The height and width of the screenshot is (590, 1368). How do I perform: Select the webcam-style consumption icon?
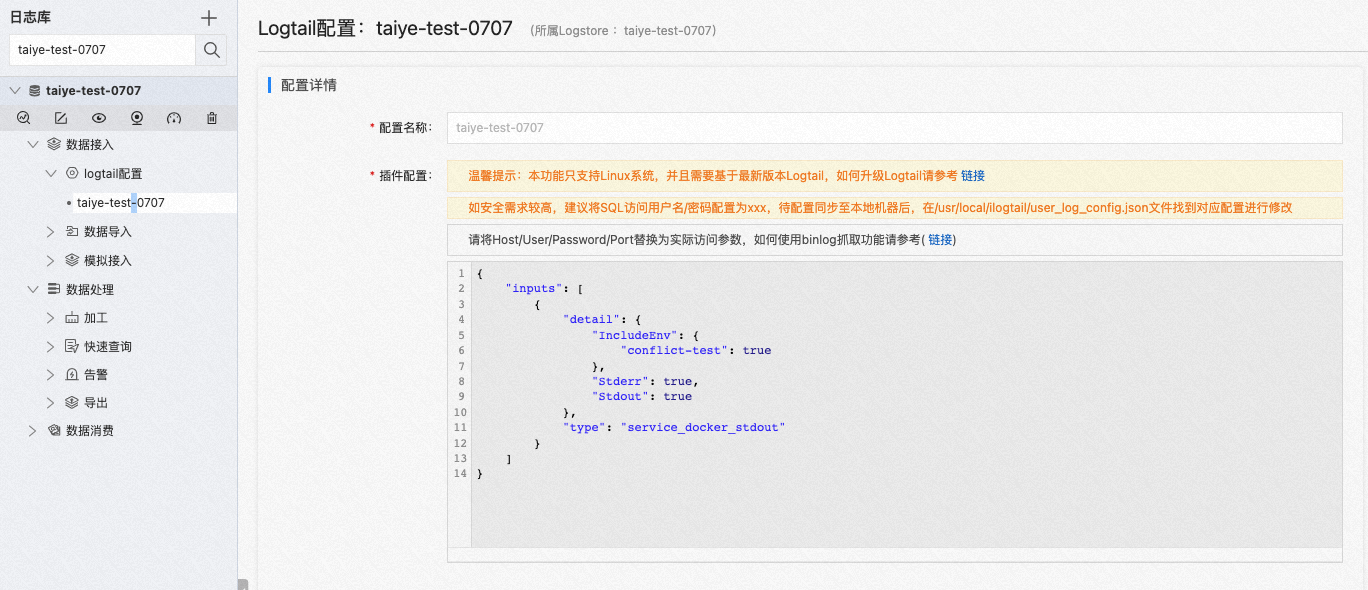pos(137,117)
